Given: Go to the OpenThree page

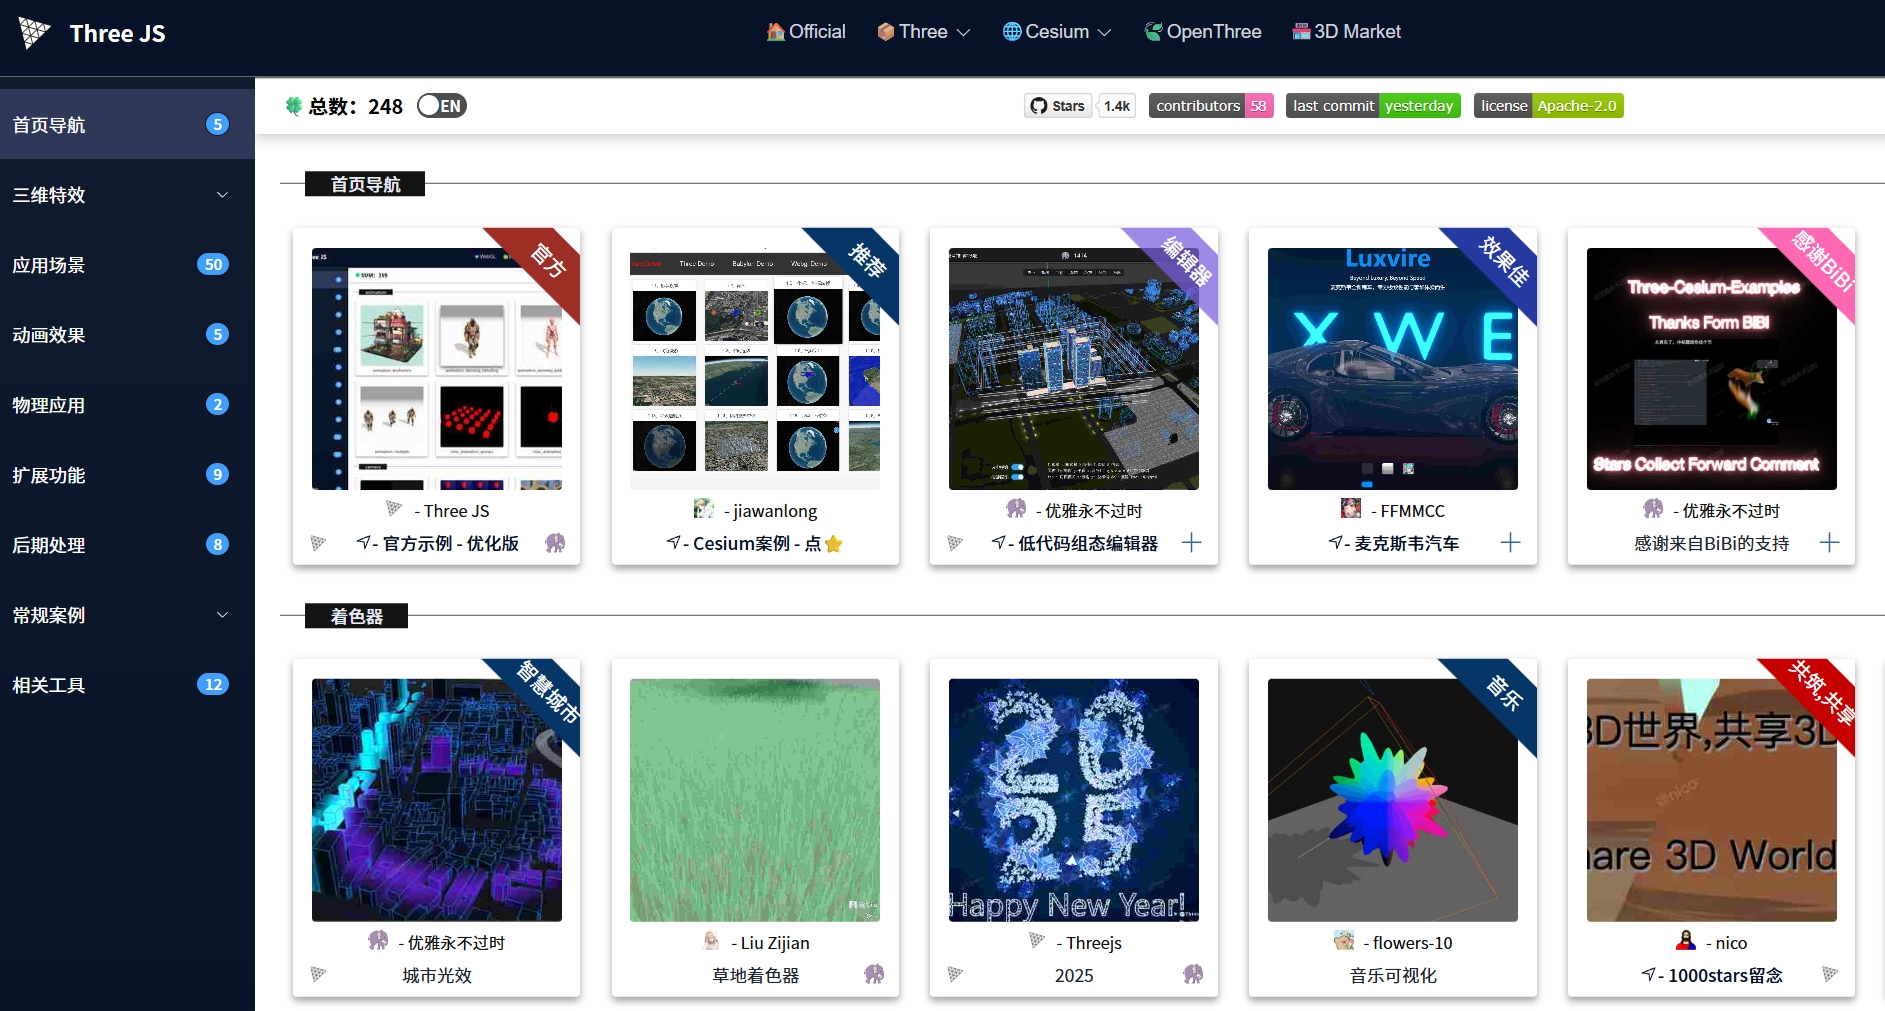Looking at the screenshot, I should click(1203, 32).
